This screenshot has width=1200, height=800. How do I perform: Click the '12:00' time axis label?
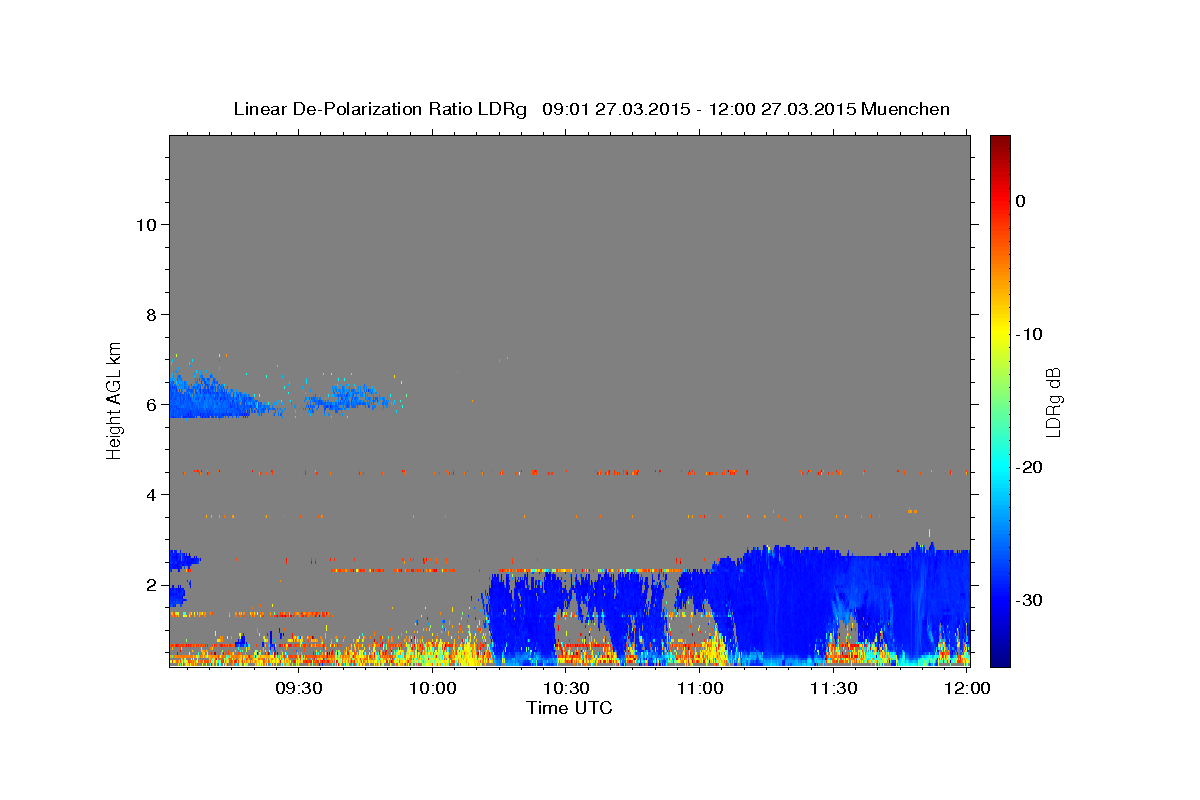click(966, 688)
